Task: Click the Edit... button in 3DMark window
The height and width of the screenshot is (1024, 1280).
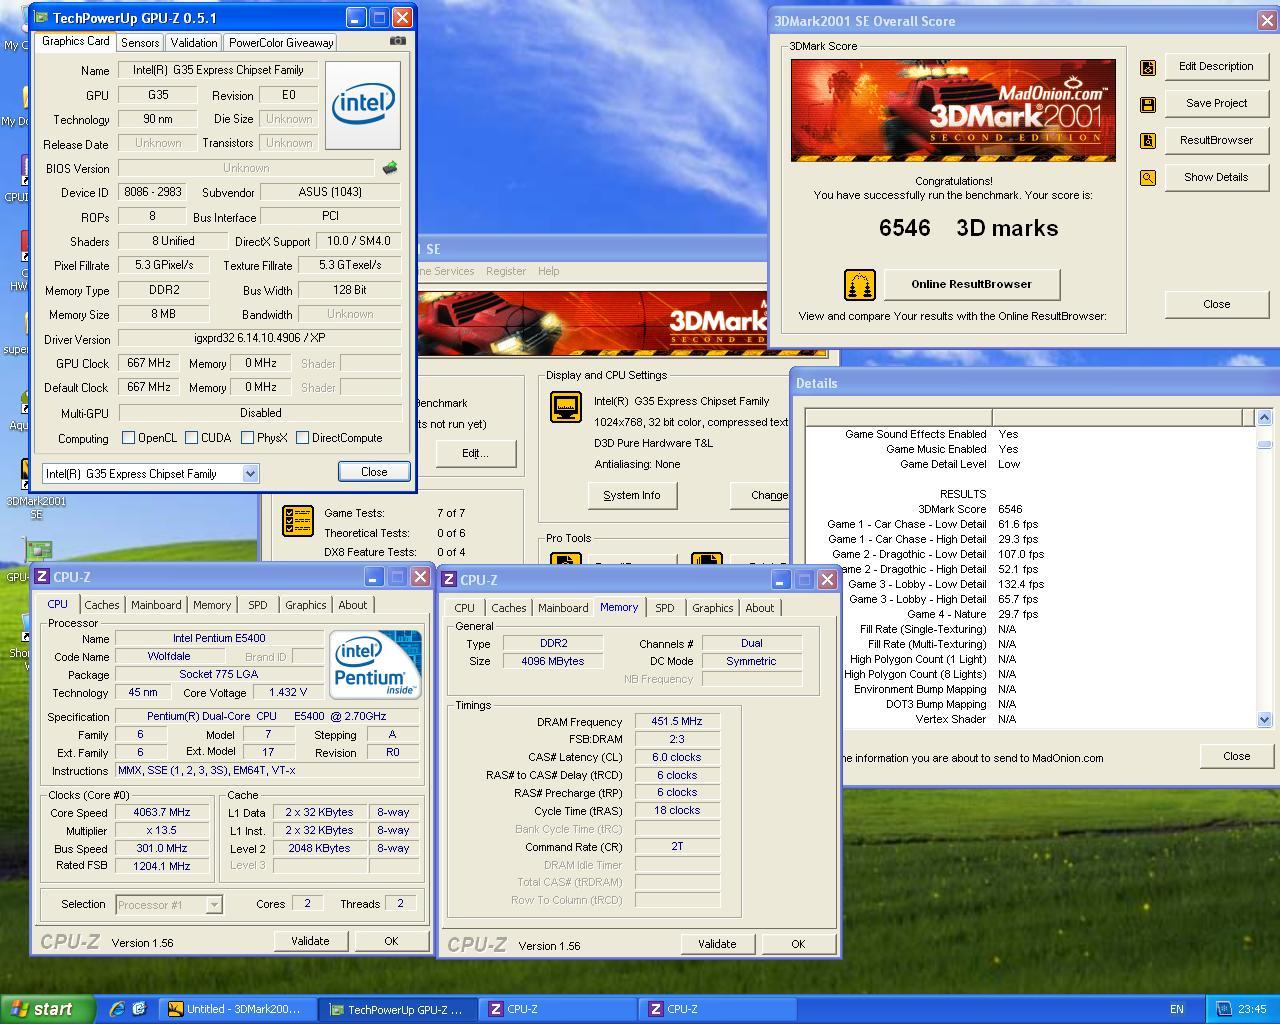Action: tap(475, 453)
